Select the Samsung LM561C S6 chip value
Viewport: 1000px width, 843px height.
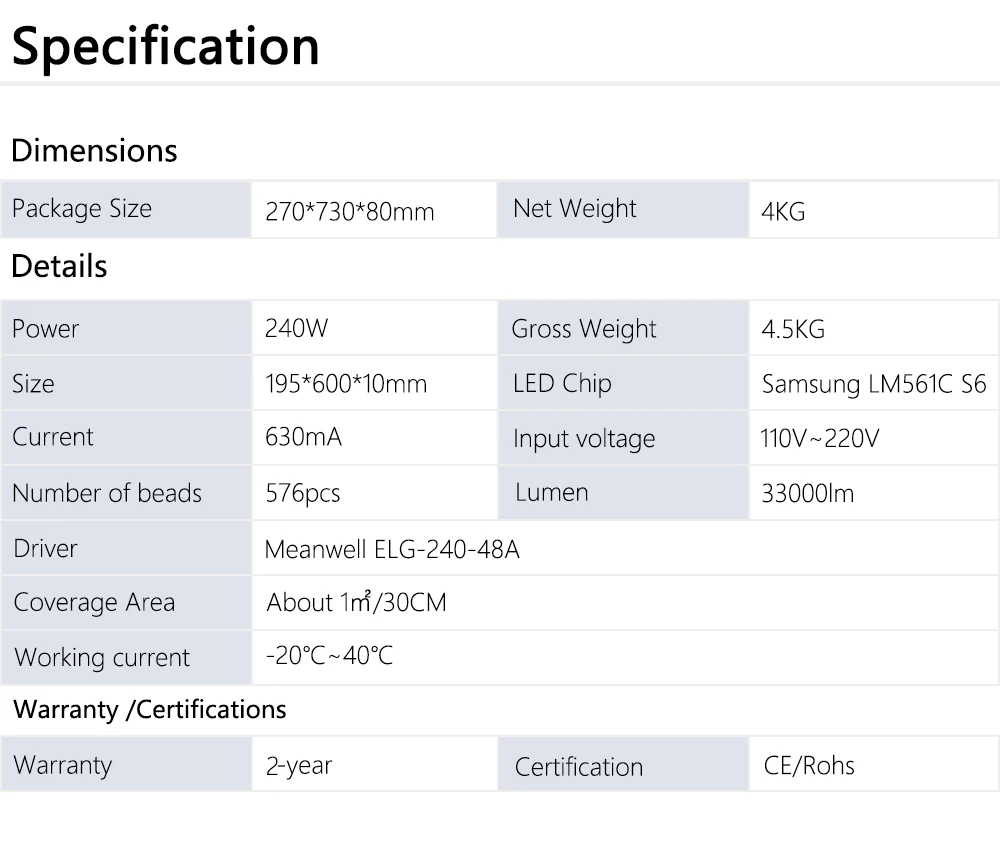tap(874, 384)
